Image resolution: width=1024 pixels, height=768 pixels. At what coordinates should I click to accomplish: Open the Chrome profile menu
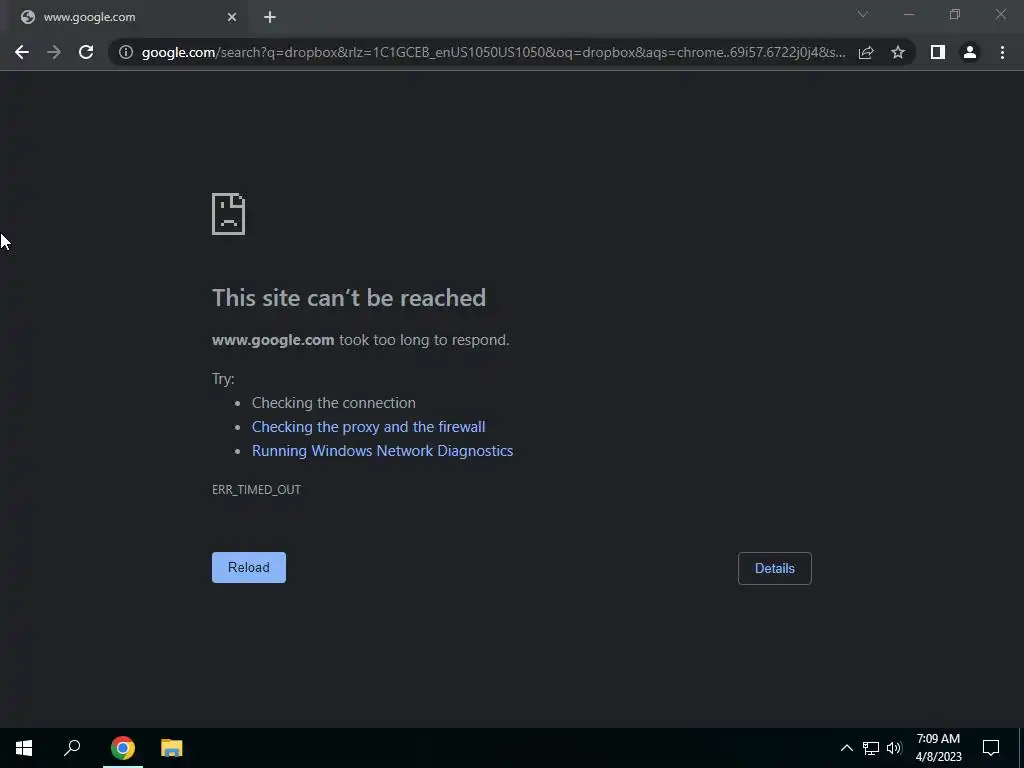tap(970, 52)
